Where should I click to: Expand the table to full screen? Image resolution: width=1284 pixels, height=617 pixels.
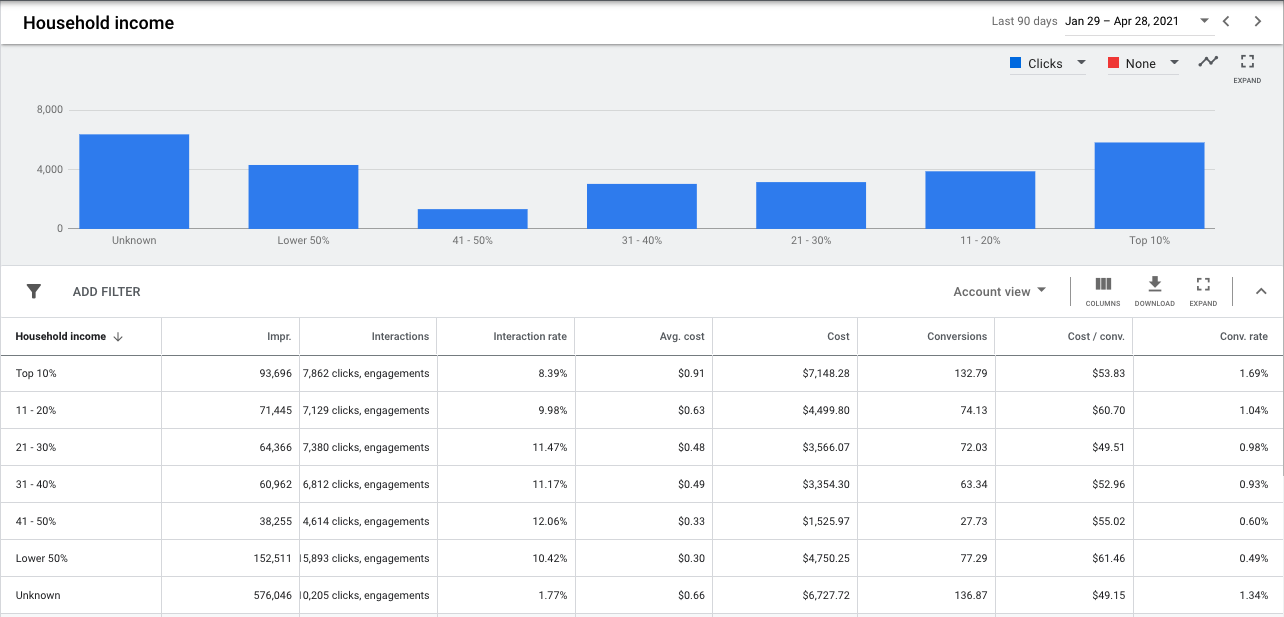coord(1203,291)
